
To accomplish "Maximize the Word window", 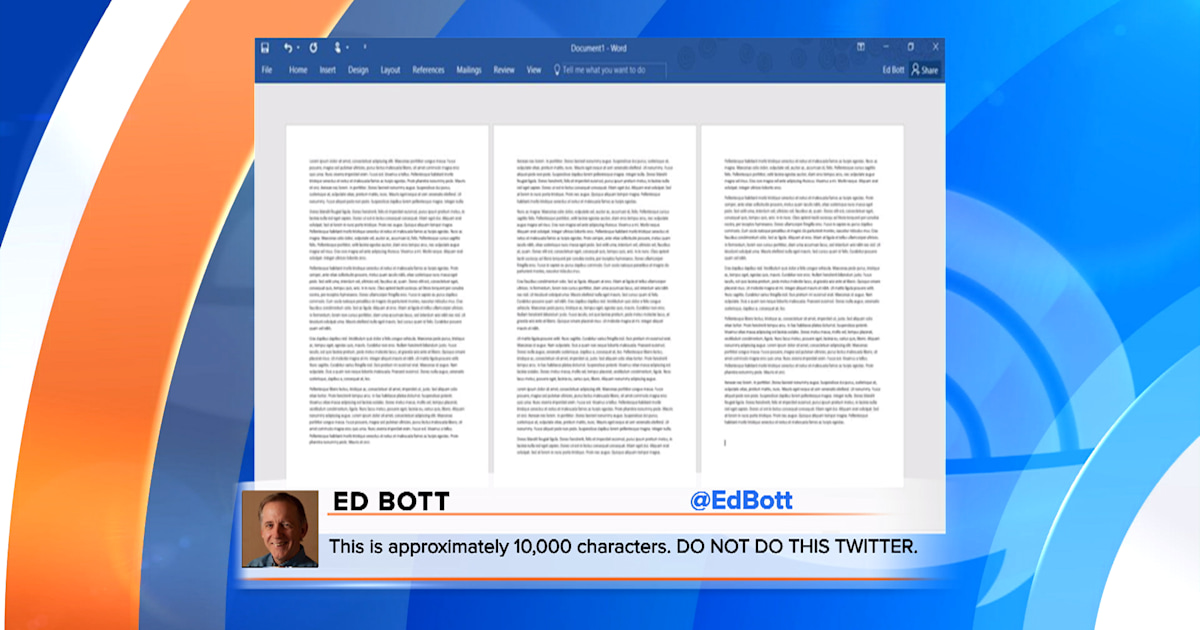I will [x=910, y=47].
